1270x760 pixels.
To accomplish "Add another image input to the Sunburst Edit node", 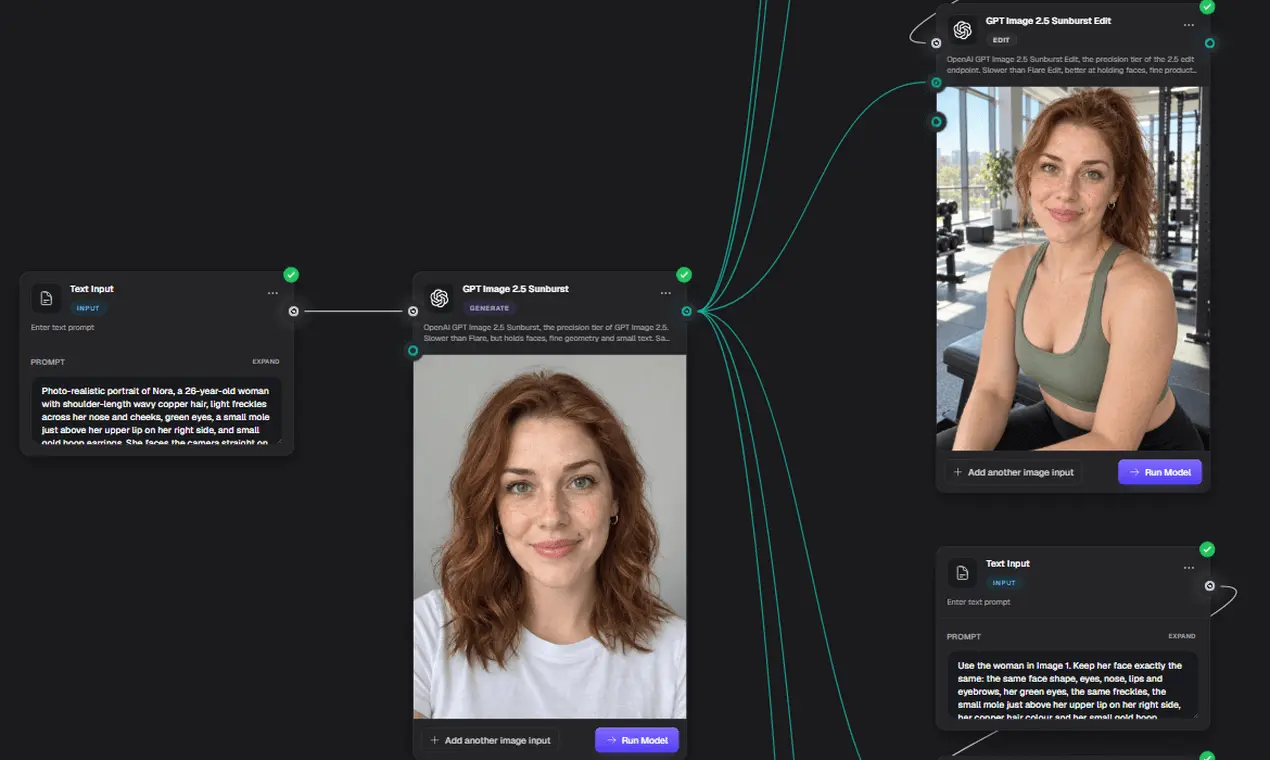I will tap(1014, 472).
